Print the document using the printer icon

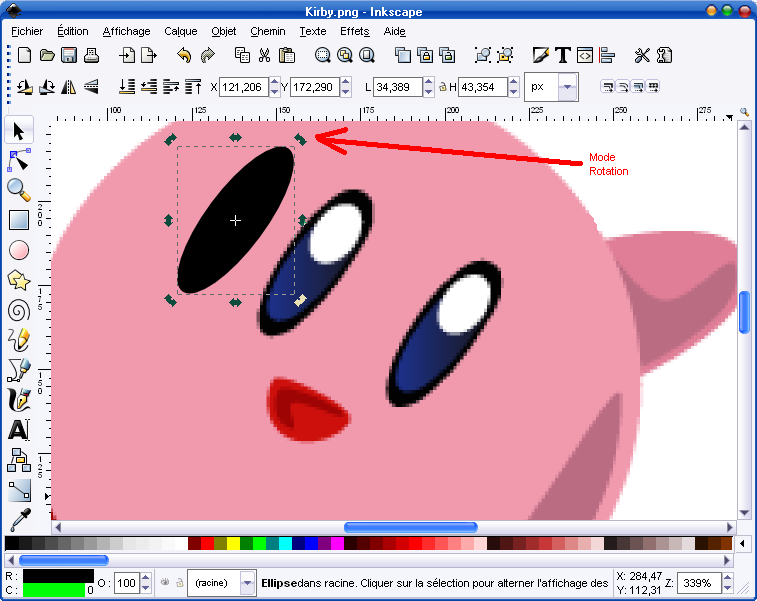[x=91, y=56]
